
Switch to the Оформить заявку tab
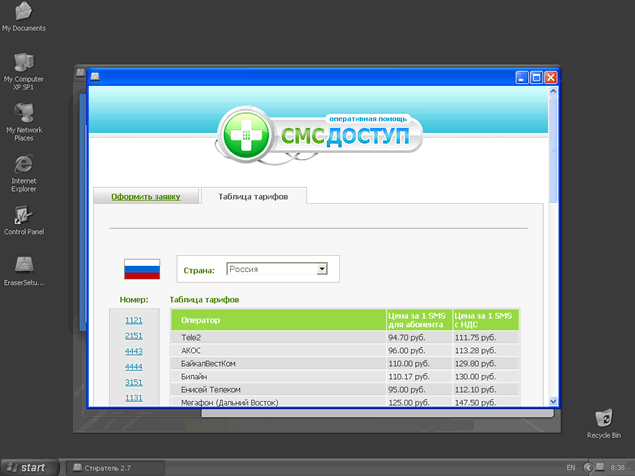145,197
